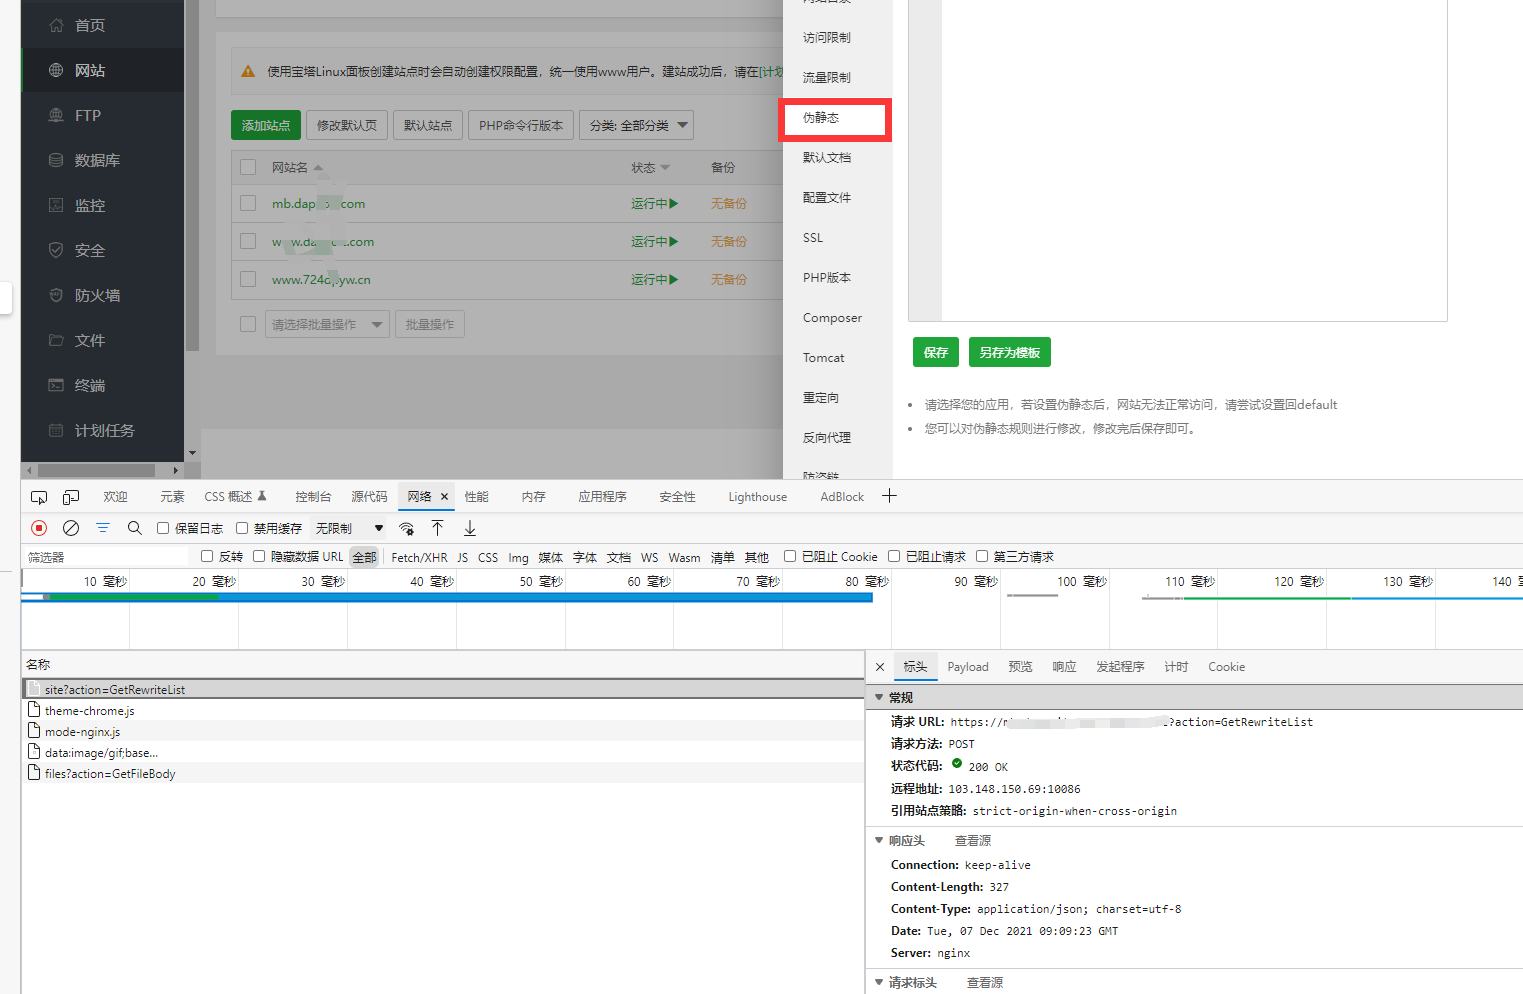Click the 筛选器 filter input field

[x=105, y=557]
